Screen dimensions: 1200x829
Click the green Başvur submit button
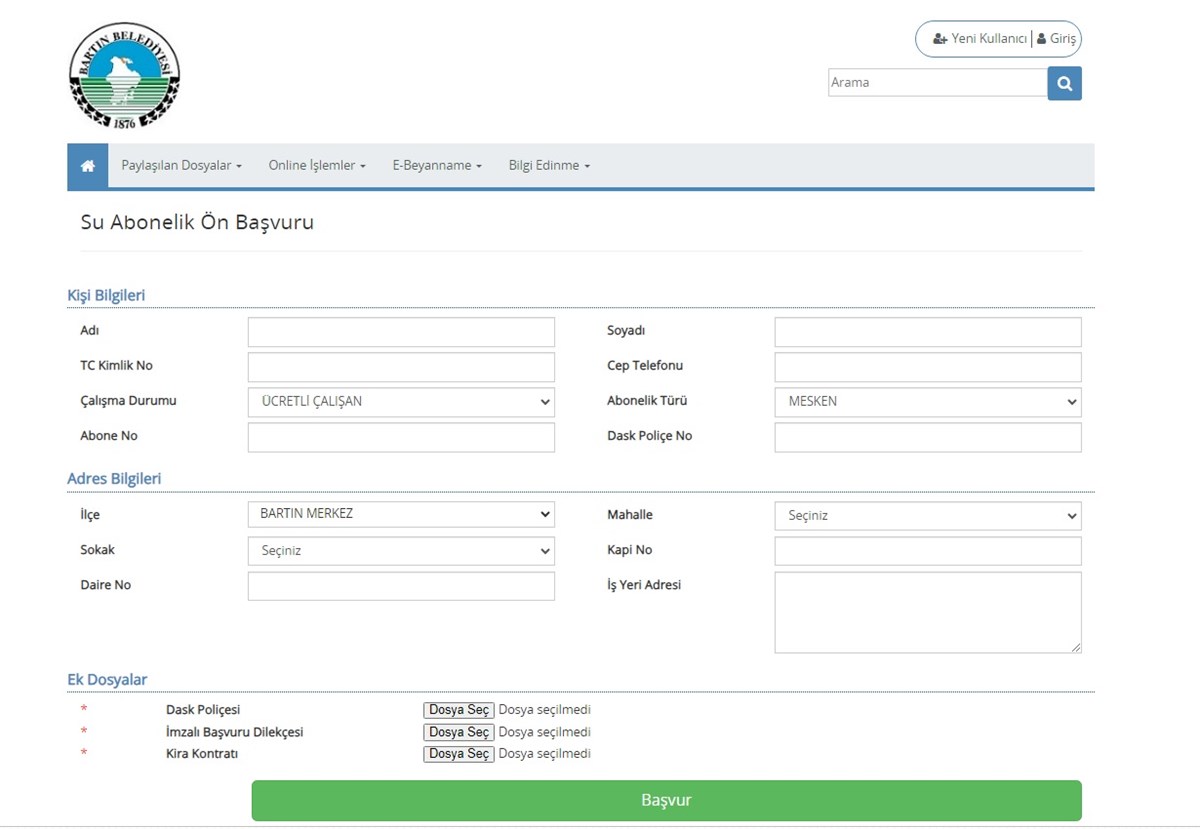pos(666,801)
